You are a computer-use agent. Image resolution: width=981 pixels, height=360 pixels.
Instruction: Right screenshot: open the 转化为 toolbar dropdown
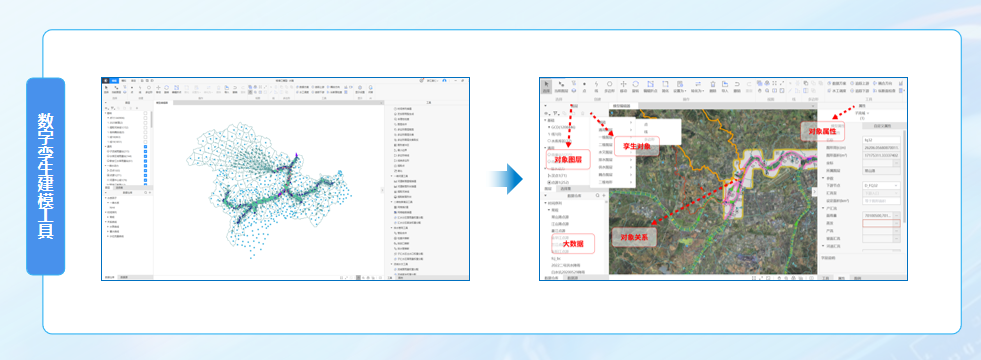pos(698,86)
